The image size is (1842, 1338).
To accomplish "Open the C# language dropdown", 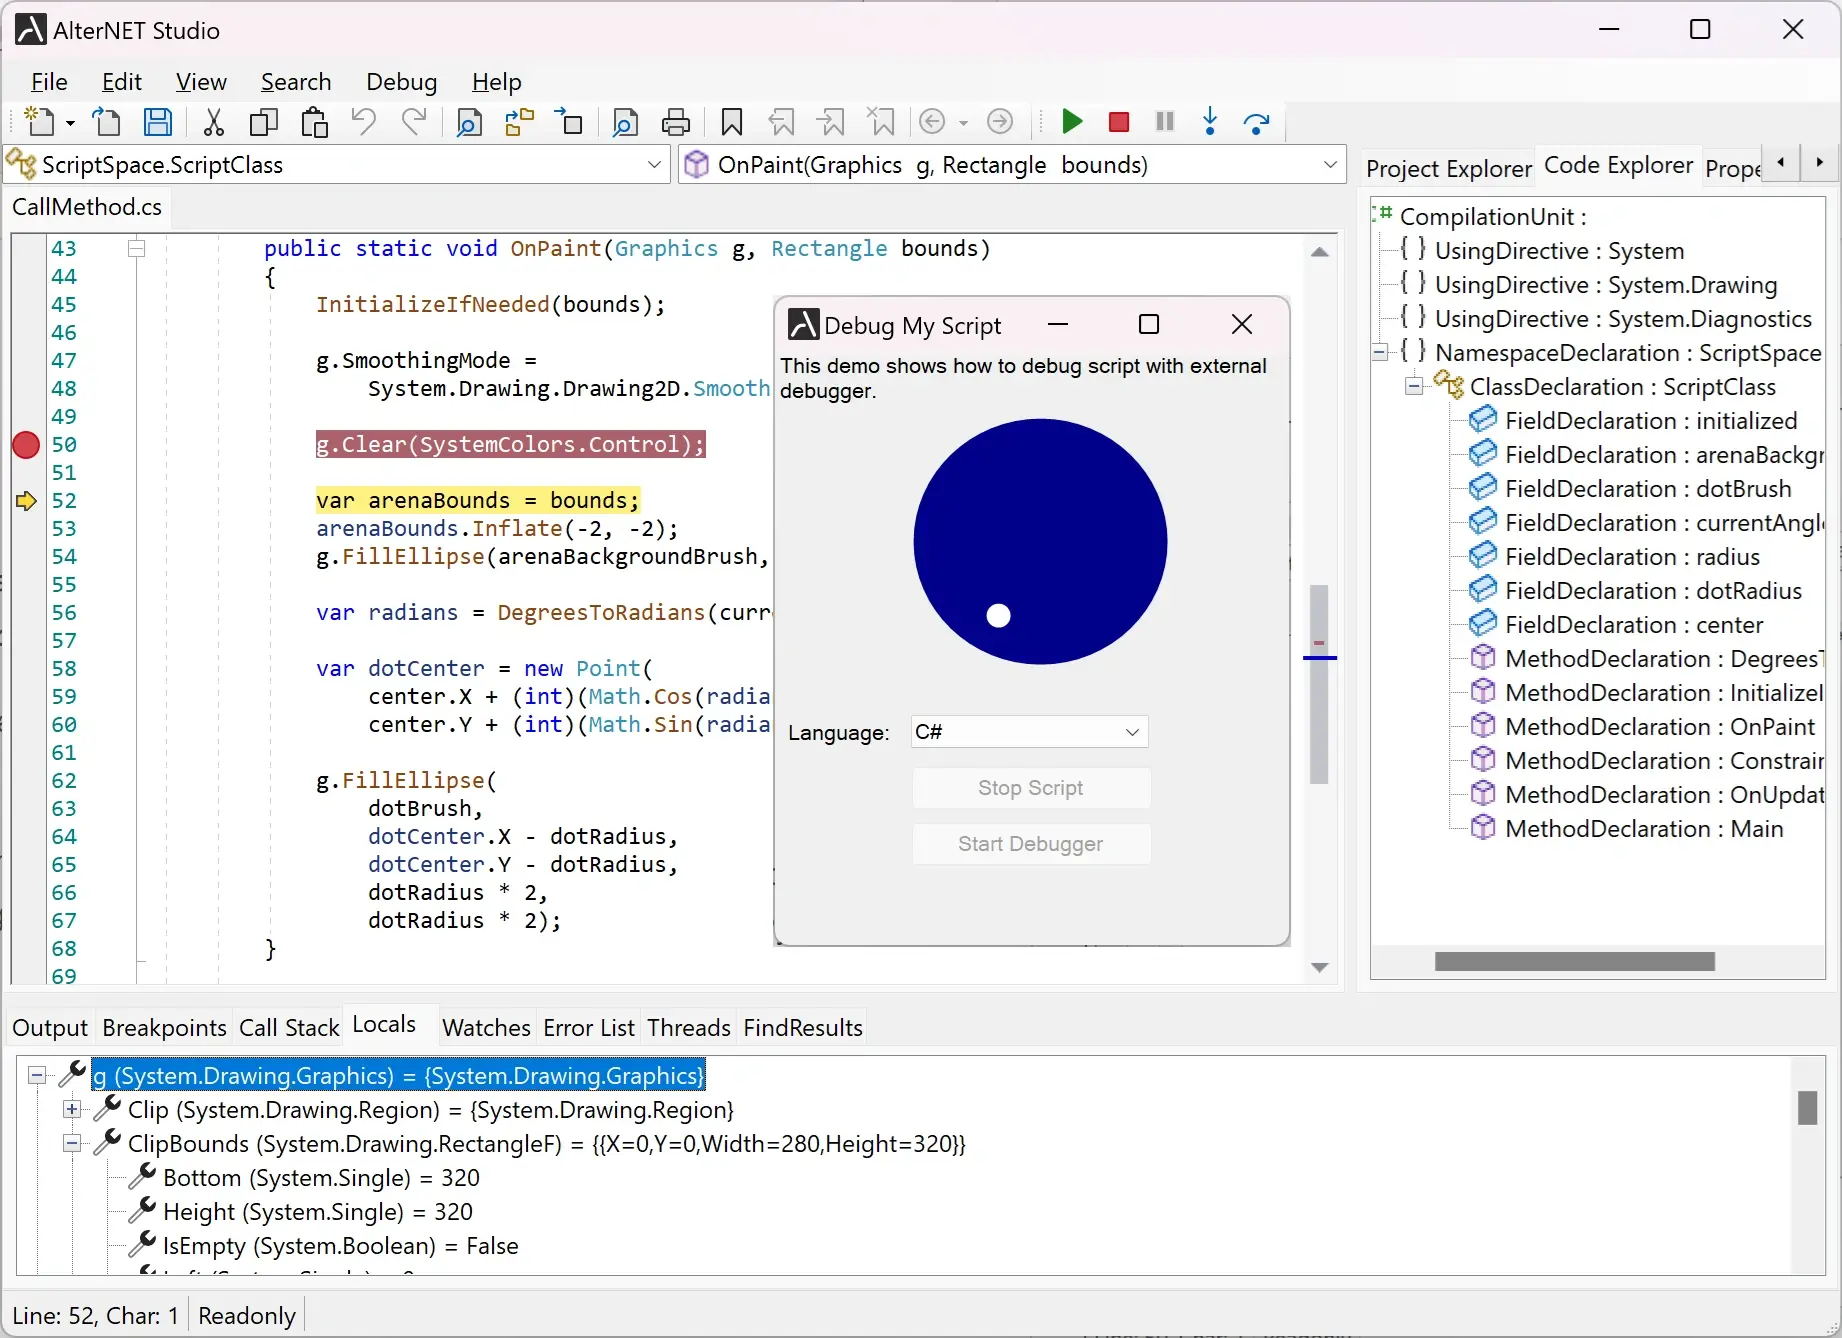I will [1131, 731].
